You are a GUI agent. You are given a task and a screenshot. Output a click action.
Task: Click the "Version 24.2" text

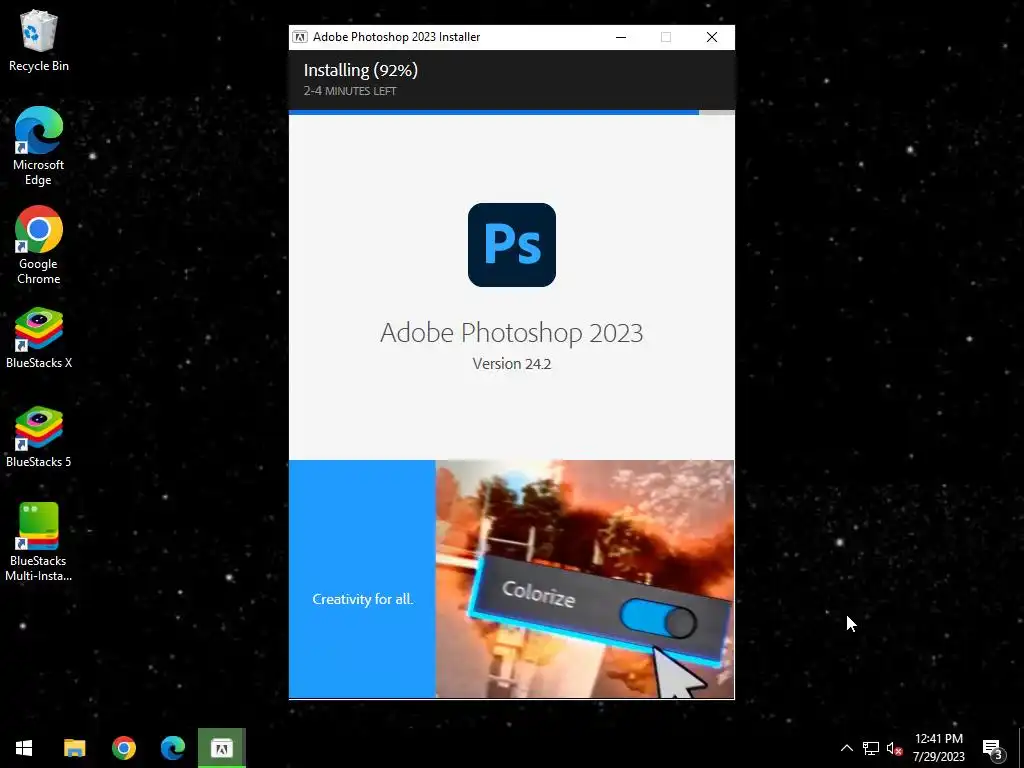511,364
